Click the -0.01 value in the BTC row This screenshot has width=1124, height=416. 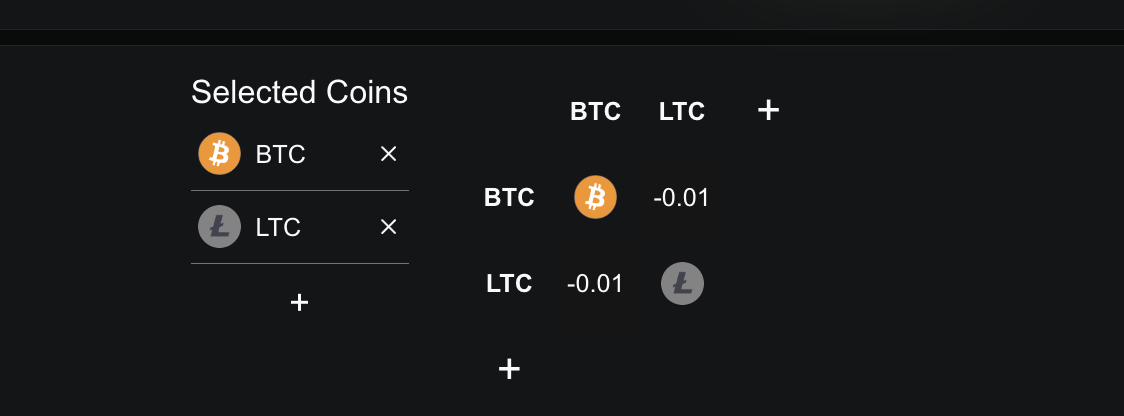click(x=682, y=198)
